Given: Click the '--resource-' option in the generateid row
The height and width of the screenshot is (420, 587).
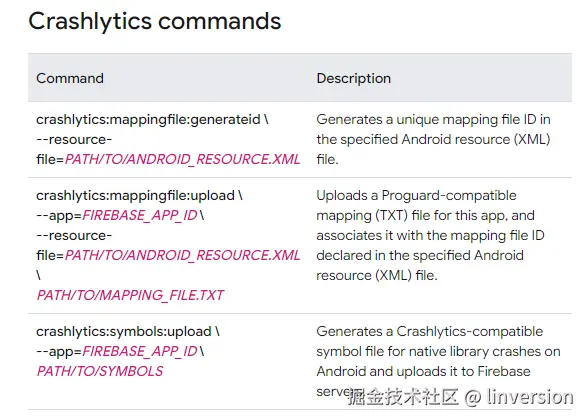Looking at the screenshot, I should click(x=74, y=140).
